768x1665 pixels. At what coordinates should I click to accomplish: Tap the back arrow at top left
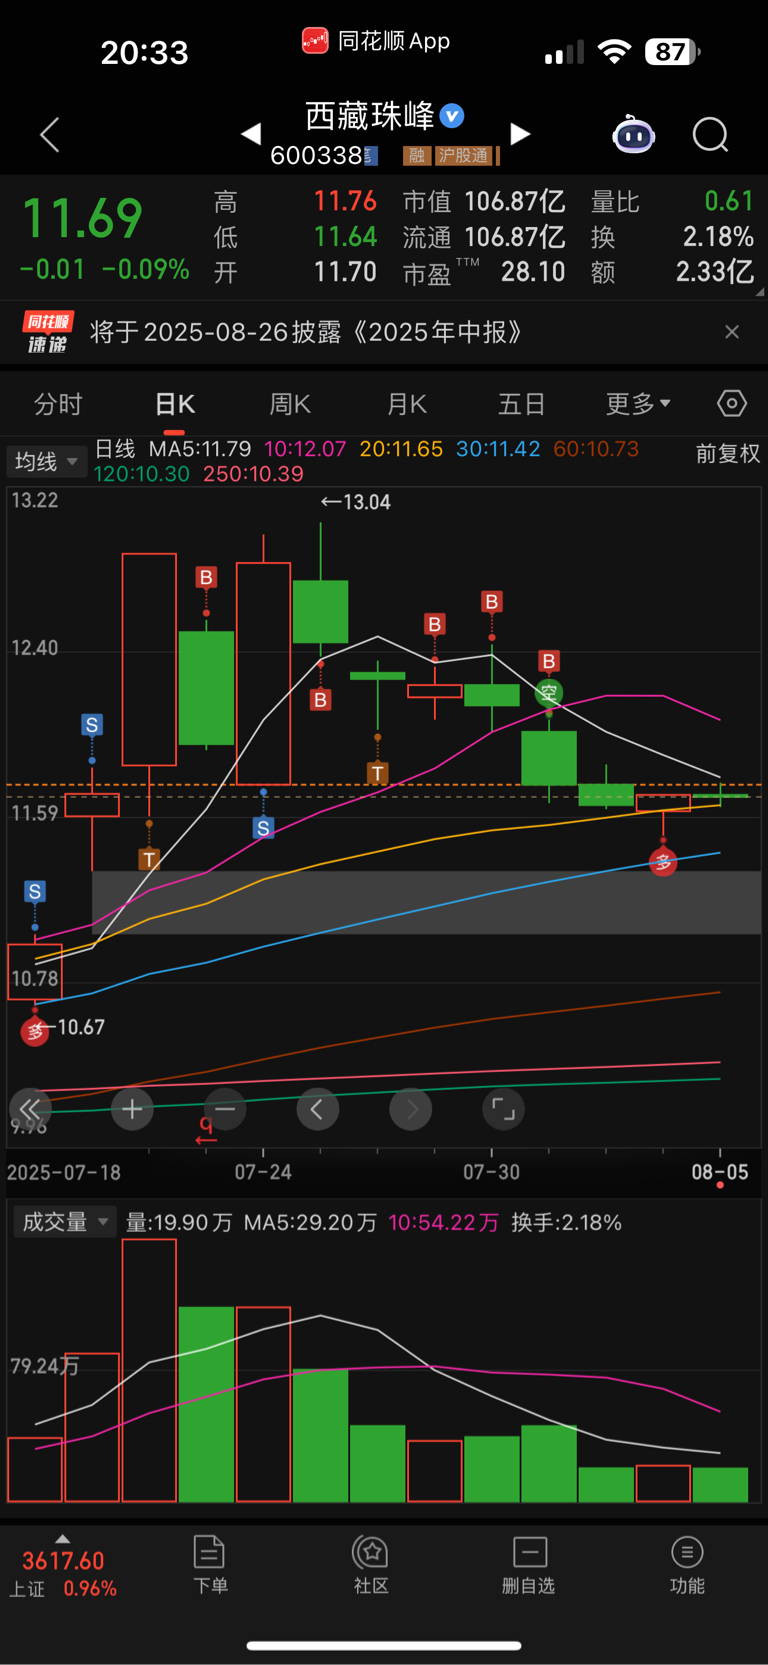click(x=50, y=135)
